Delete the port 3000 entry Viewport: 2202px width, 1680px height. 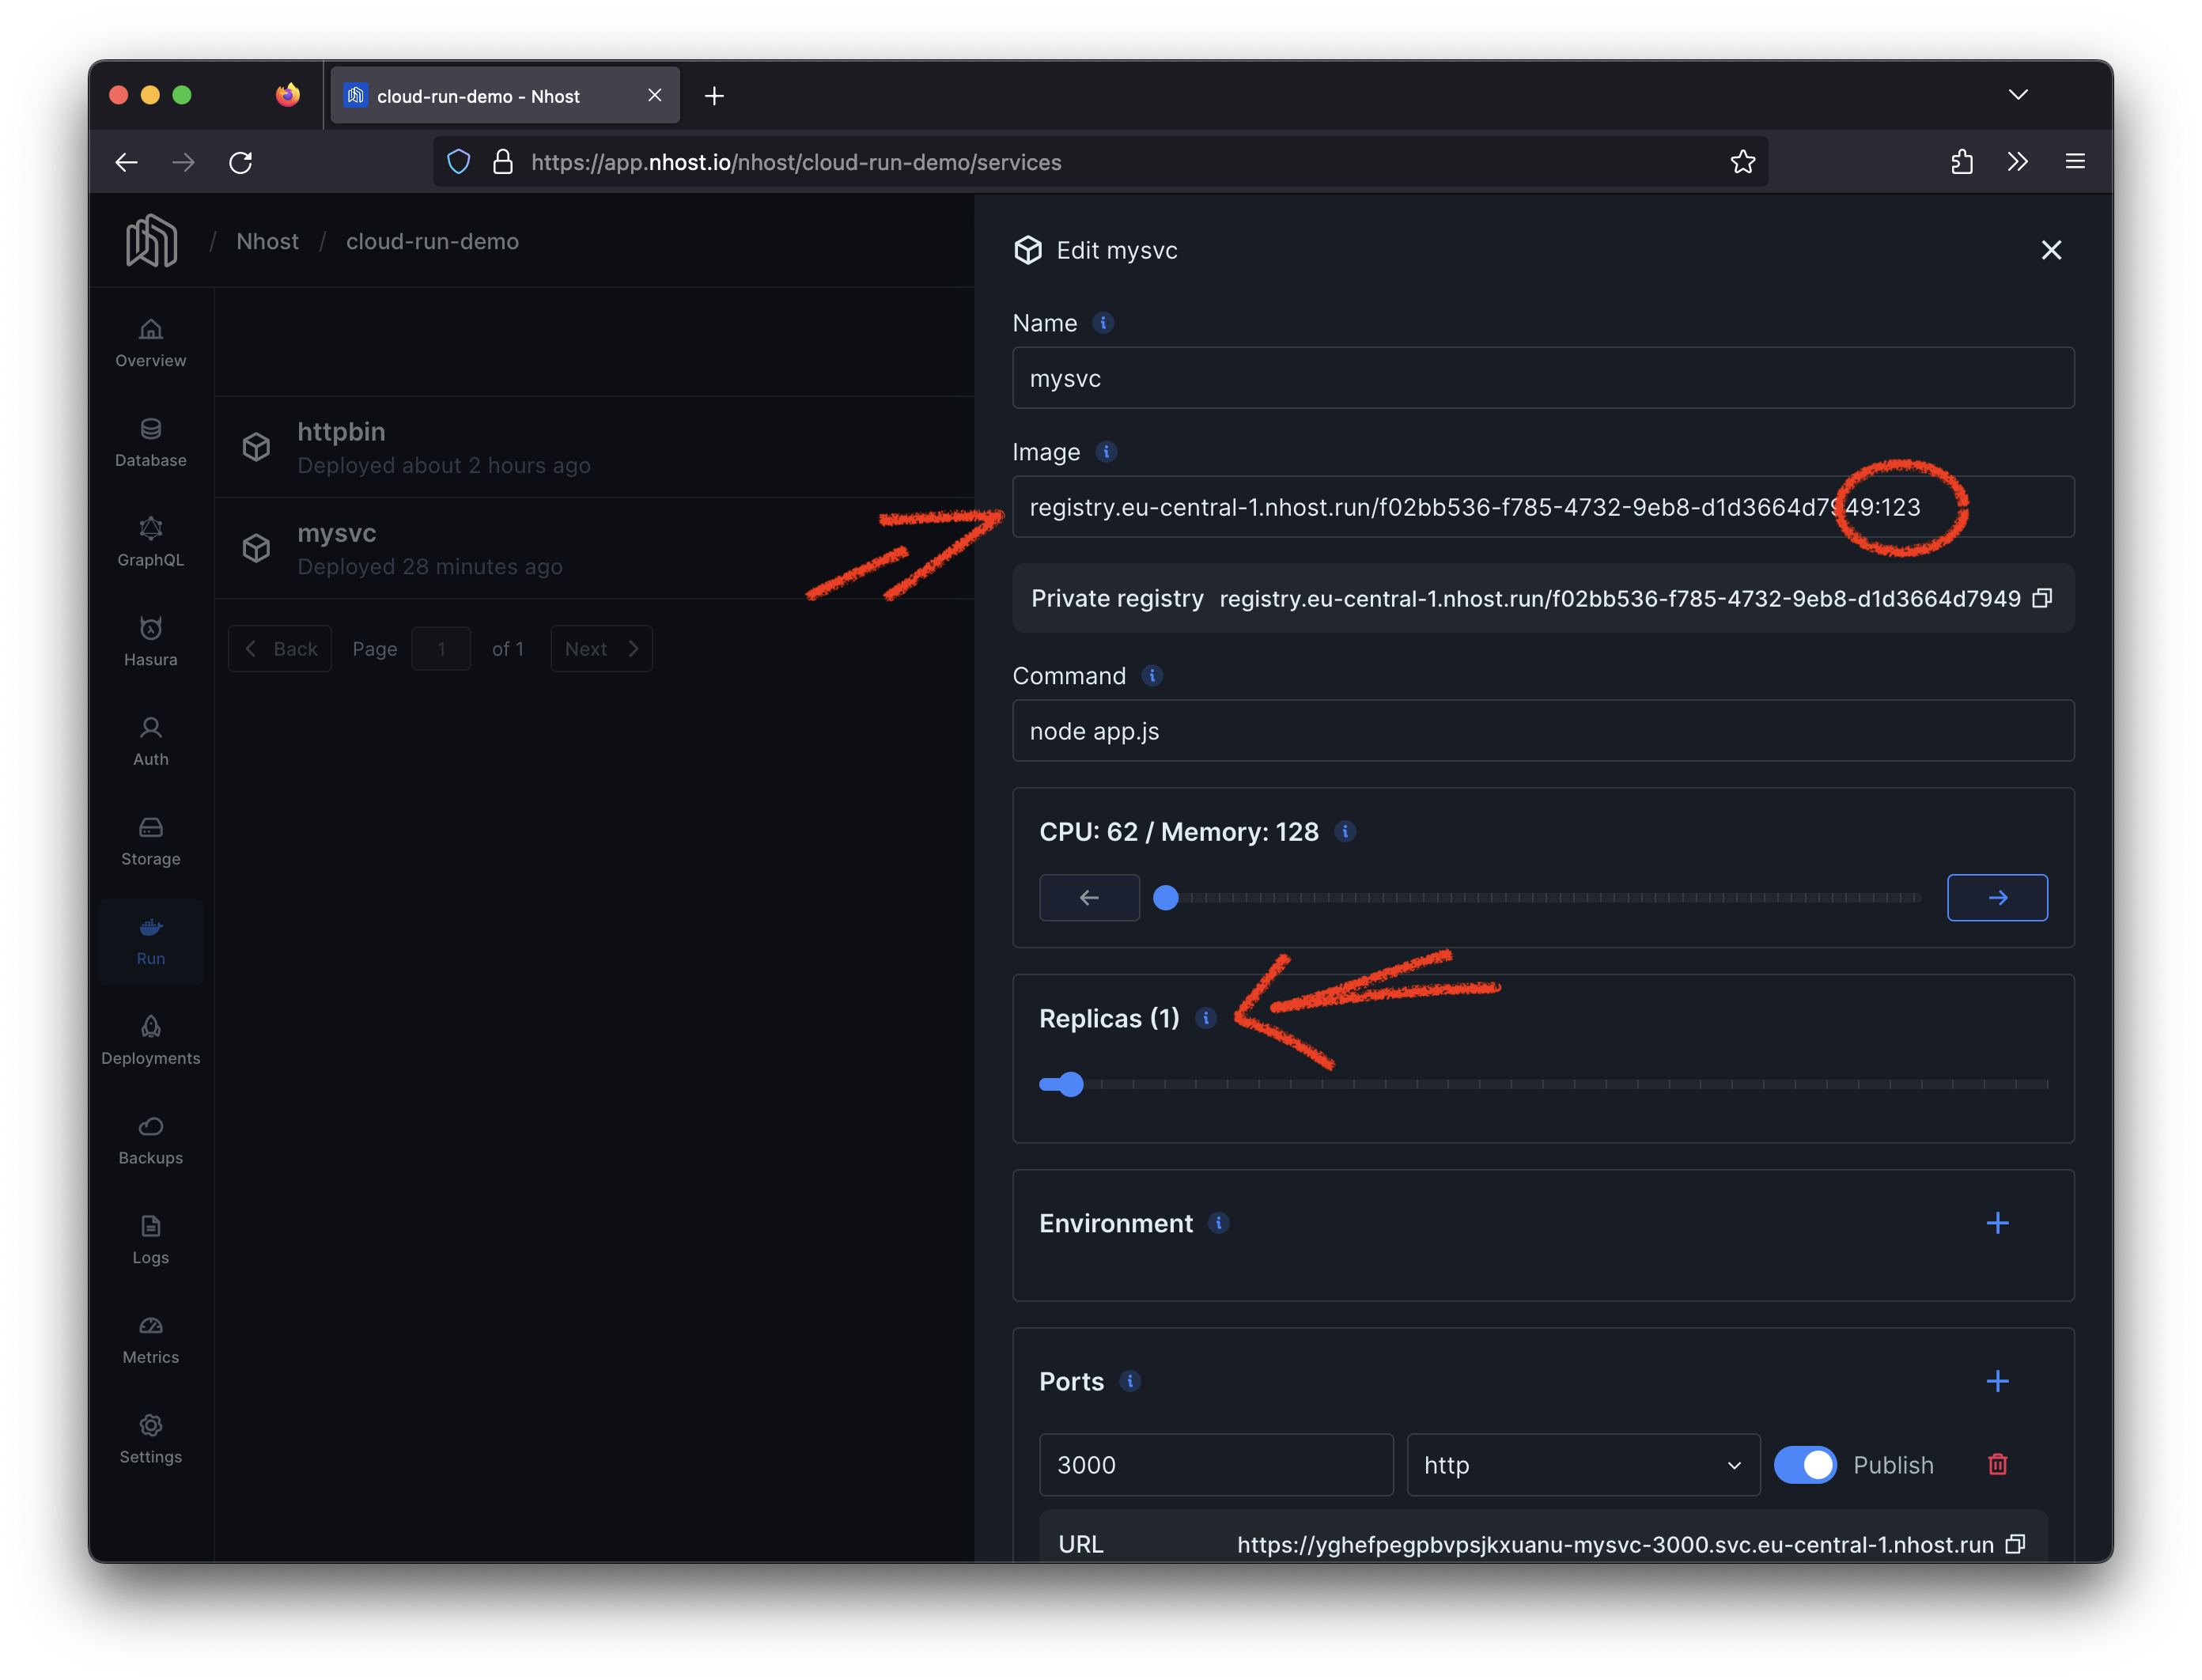(x=1998, y=1464)
